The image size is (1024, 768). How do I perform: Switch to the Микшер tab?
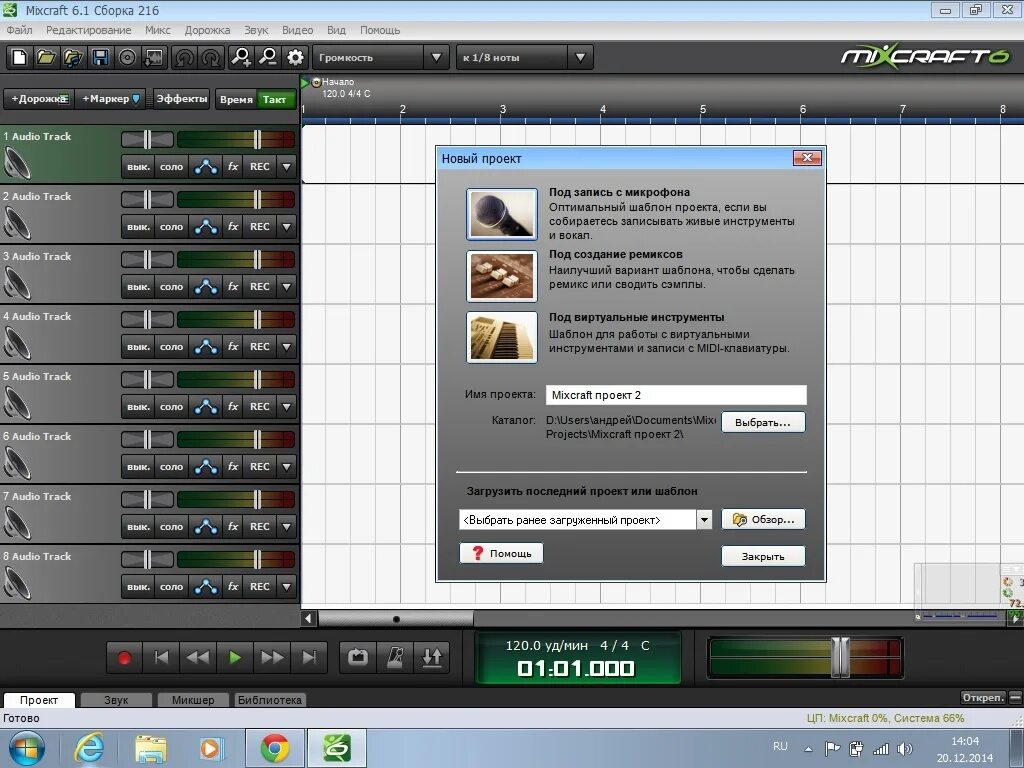click(x=193, y=700)
